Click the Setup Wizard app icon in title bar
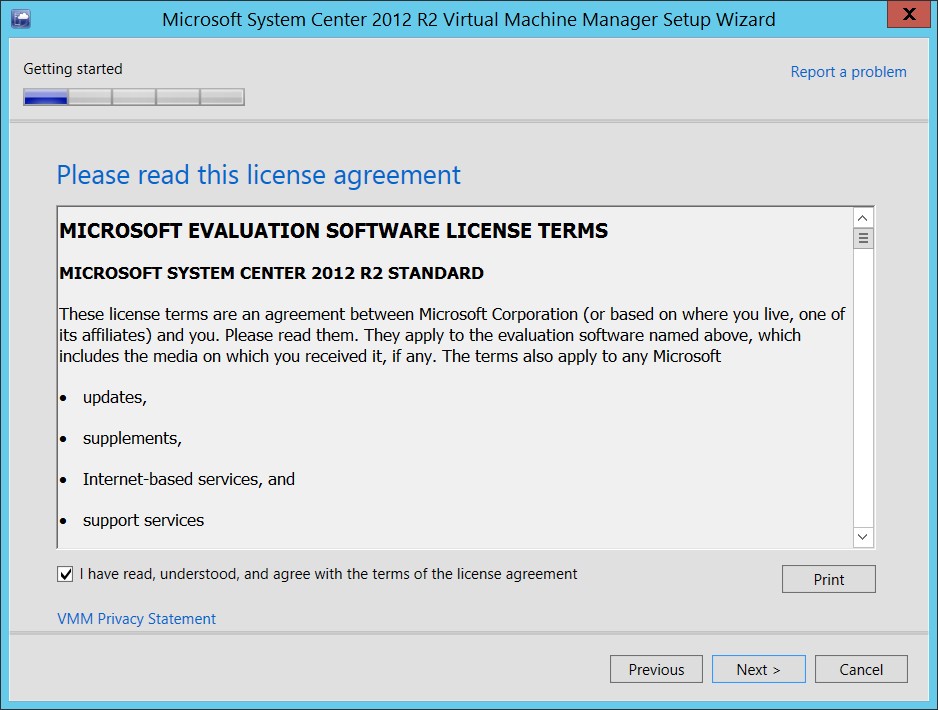Image resolution: width=938 pixels, height=710 pixels. tap(21, 19)
